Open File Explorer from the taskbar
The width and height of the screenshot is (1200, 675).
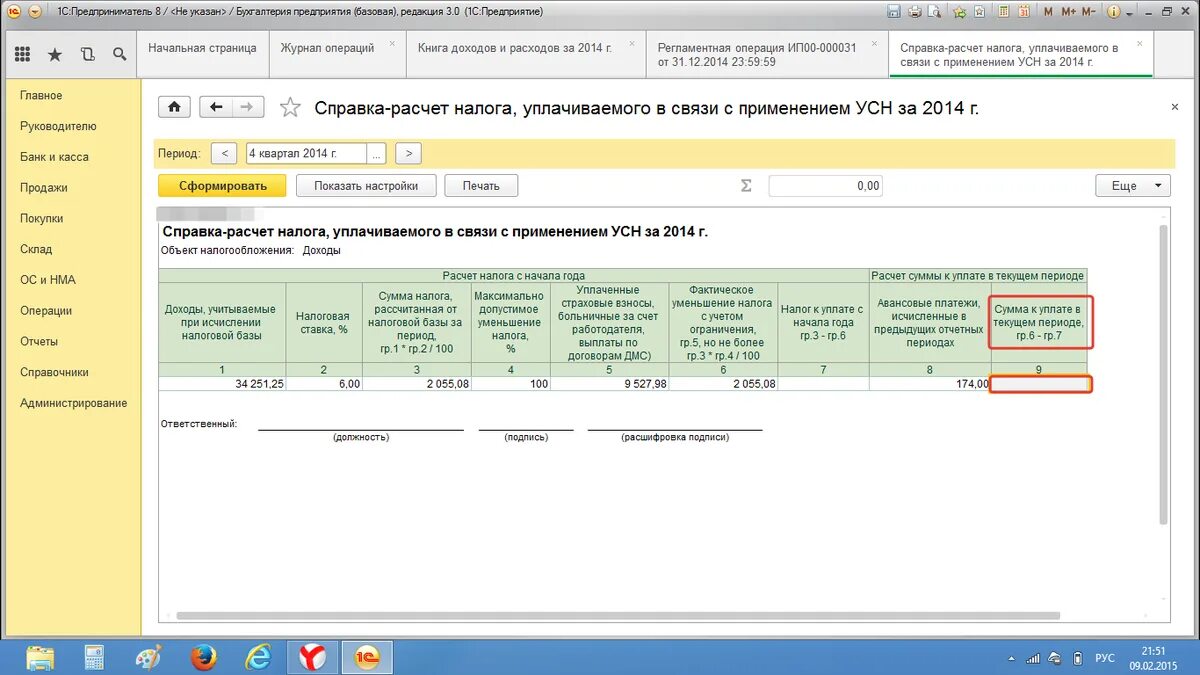coord(41,657)
